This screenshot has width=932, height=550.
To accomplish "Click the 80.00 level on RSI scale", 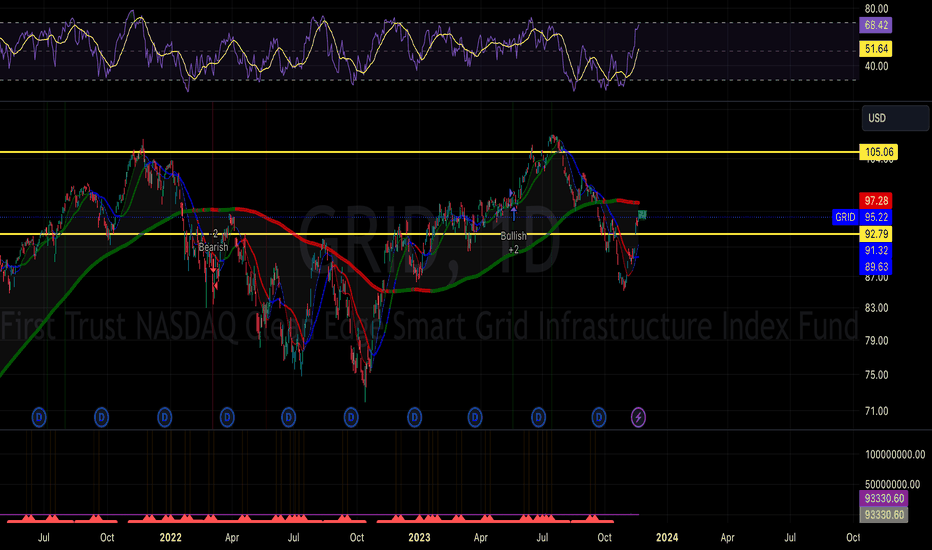I will [x=876, y=9].
